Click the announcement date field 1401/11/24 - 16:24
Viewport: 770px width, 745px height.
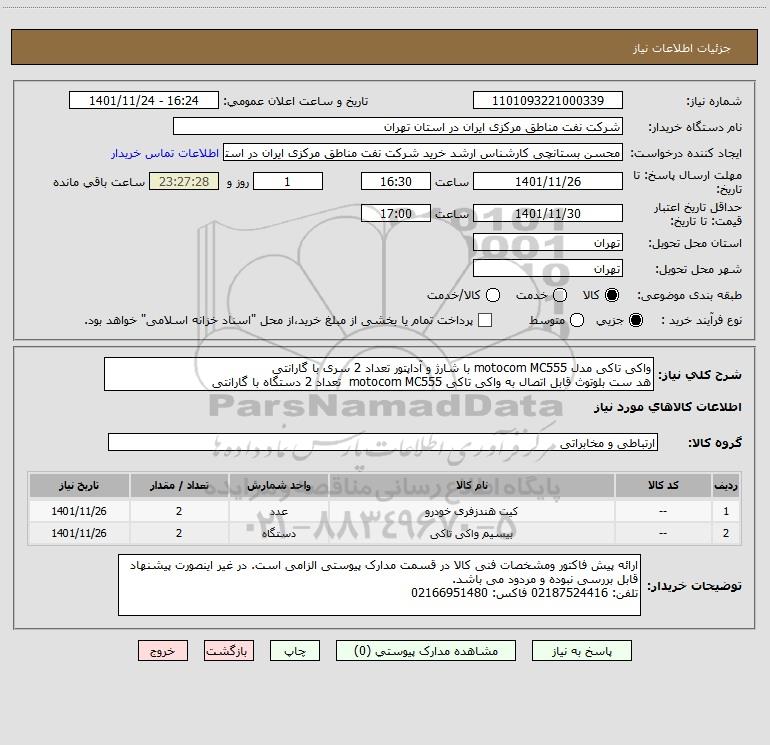pos(144,100)
